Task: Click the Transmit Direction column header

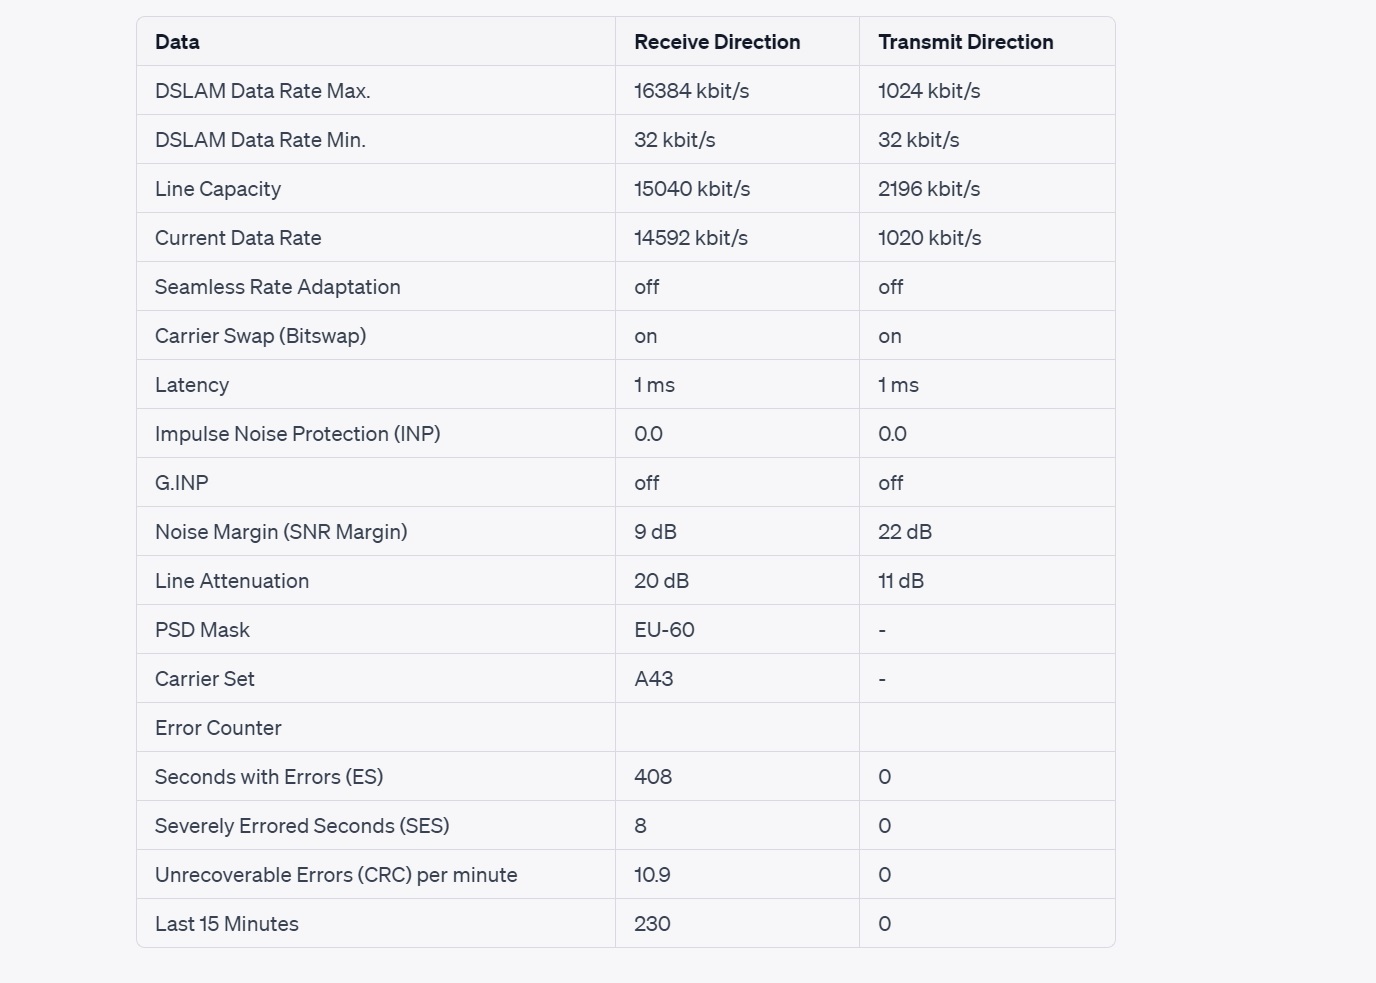Action: [x=966, y=42]
